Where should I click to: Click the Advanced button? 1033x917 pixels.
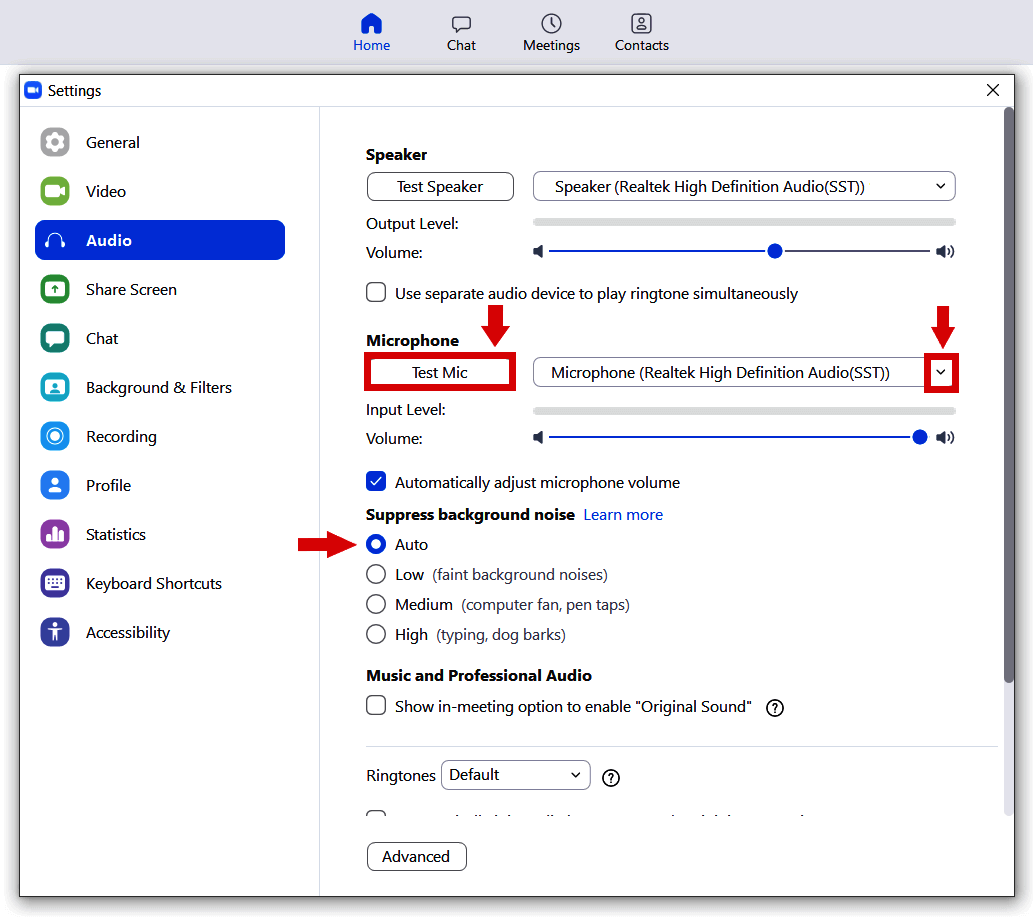[416, 856]
